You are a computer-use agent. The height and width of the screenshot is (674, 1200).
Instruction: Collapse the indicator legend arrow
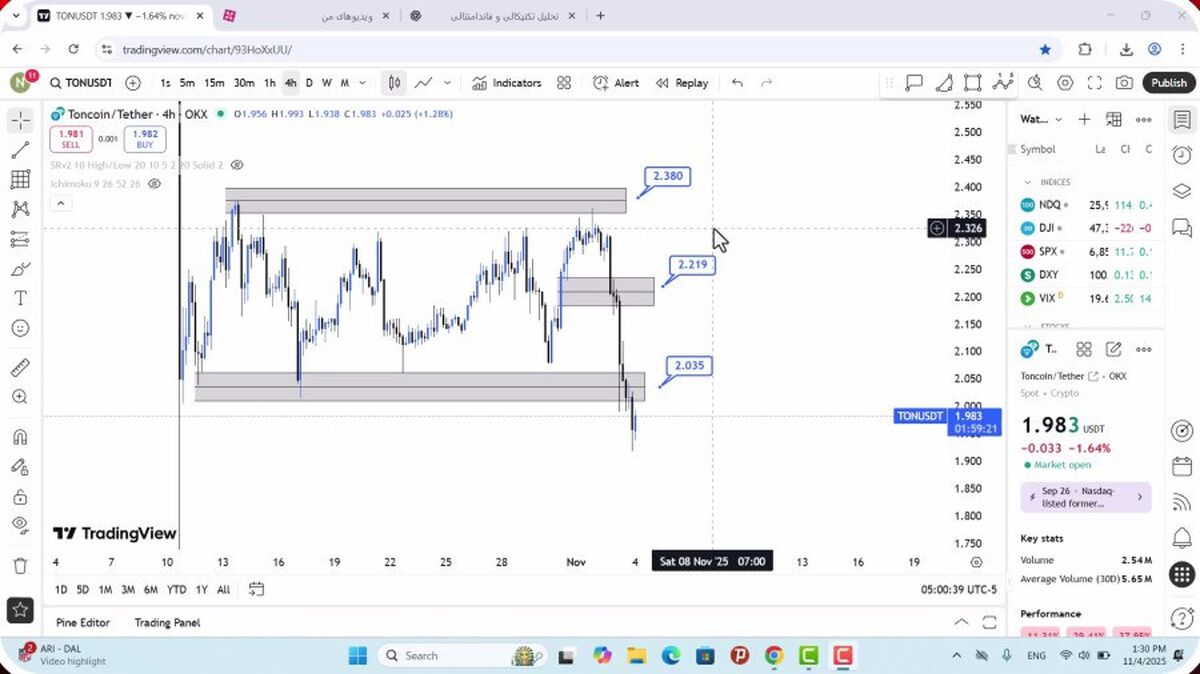coord(60,204)
